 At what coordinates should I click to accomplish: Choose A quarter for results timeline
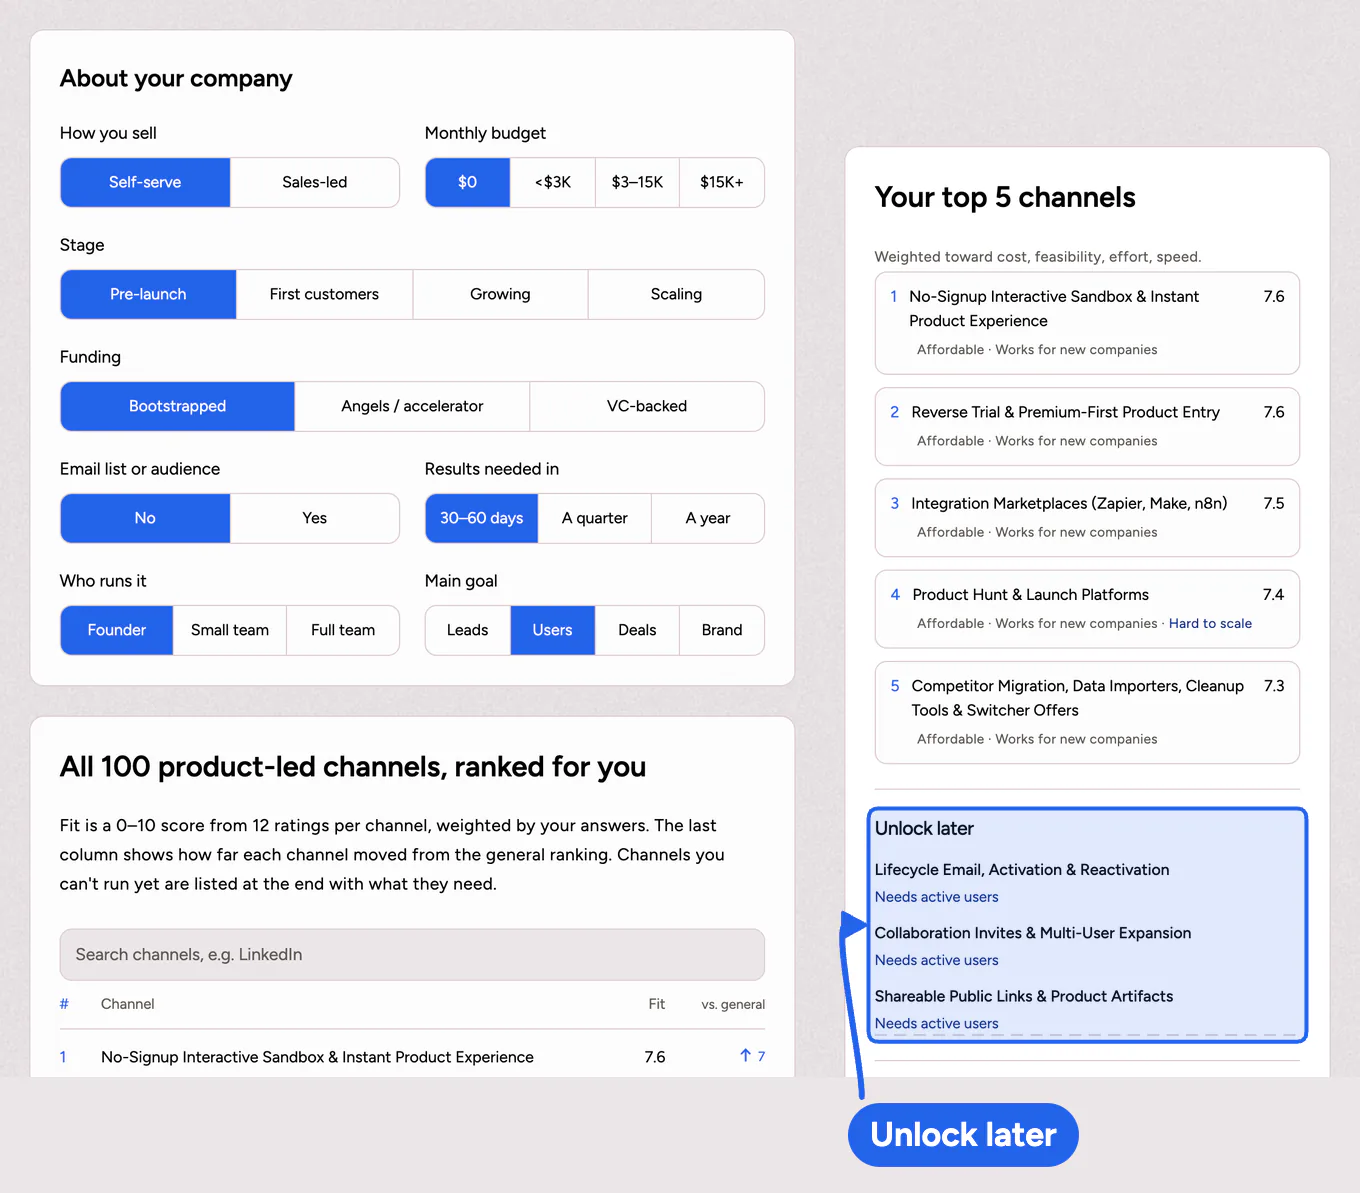pyautogui.click(x=595, y=518)
